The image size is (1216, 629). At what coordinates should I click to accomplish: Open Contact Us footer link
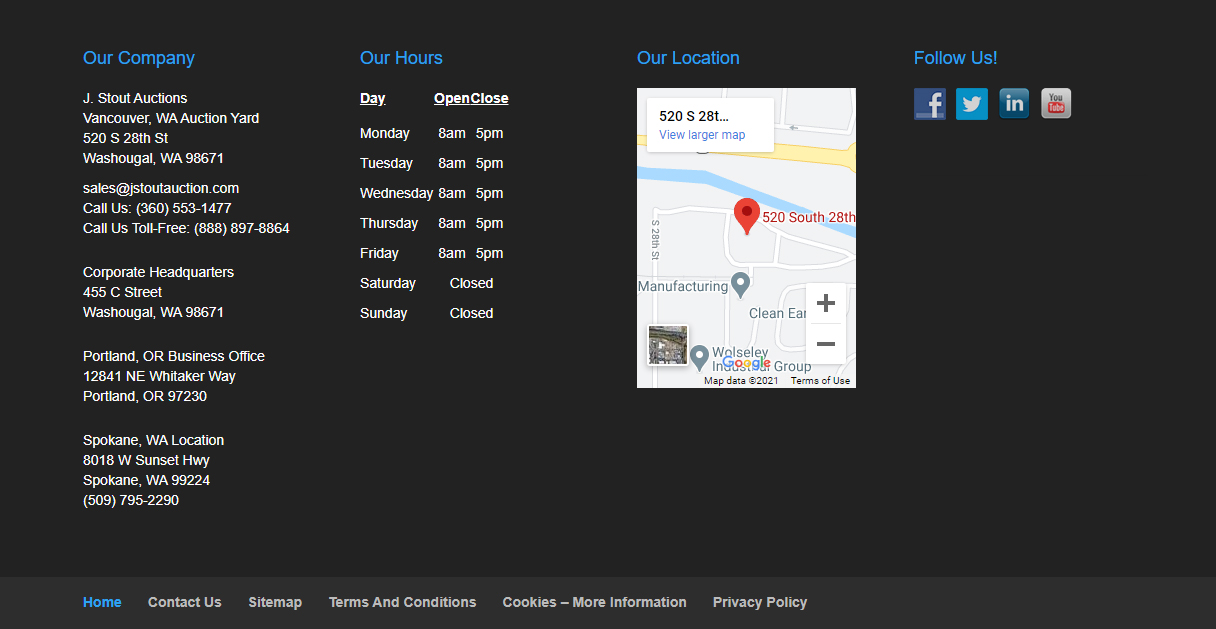click(x=184, y=602)
